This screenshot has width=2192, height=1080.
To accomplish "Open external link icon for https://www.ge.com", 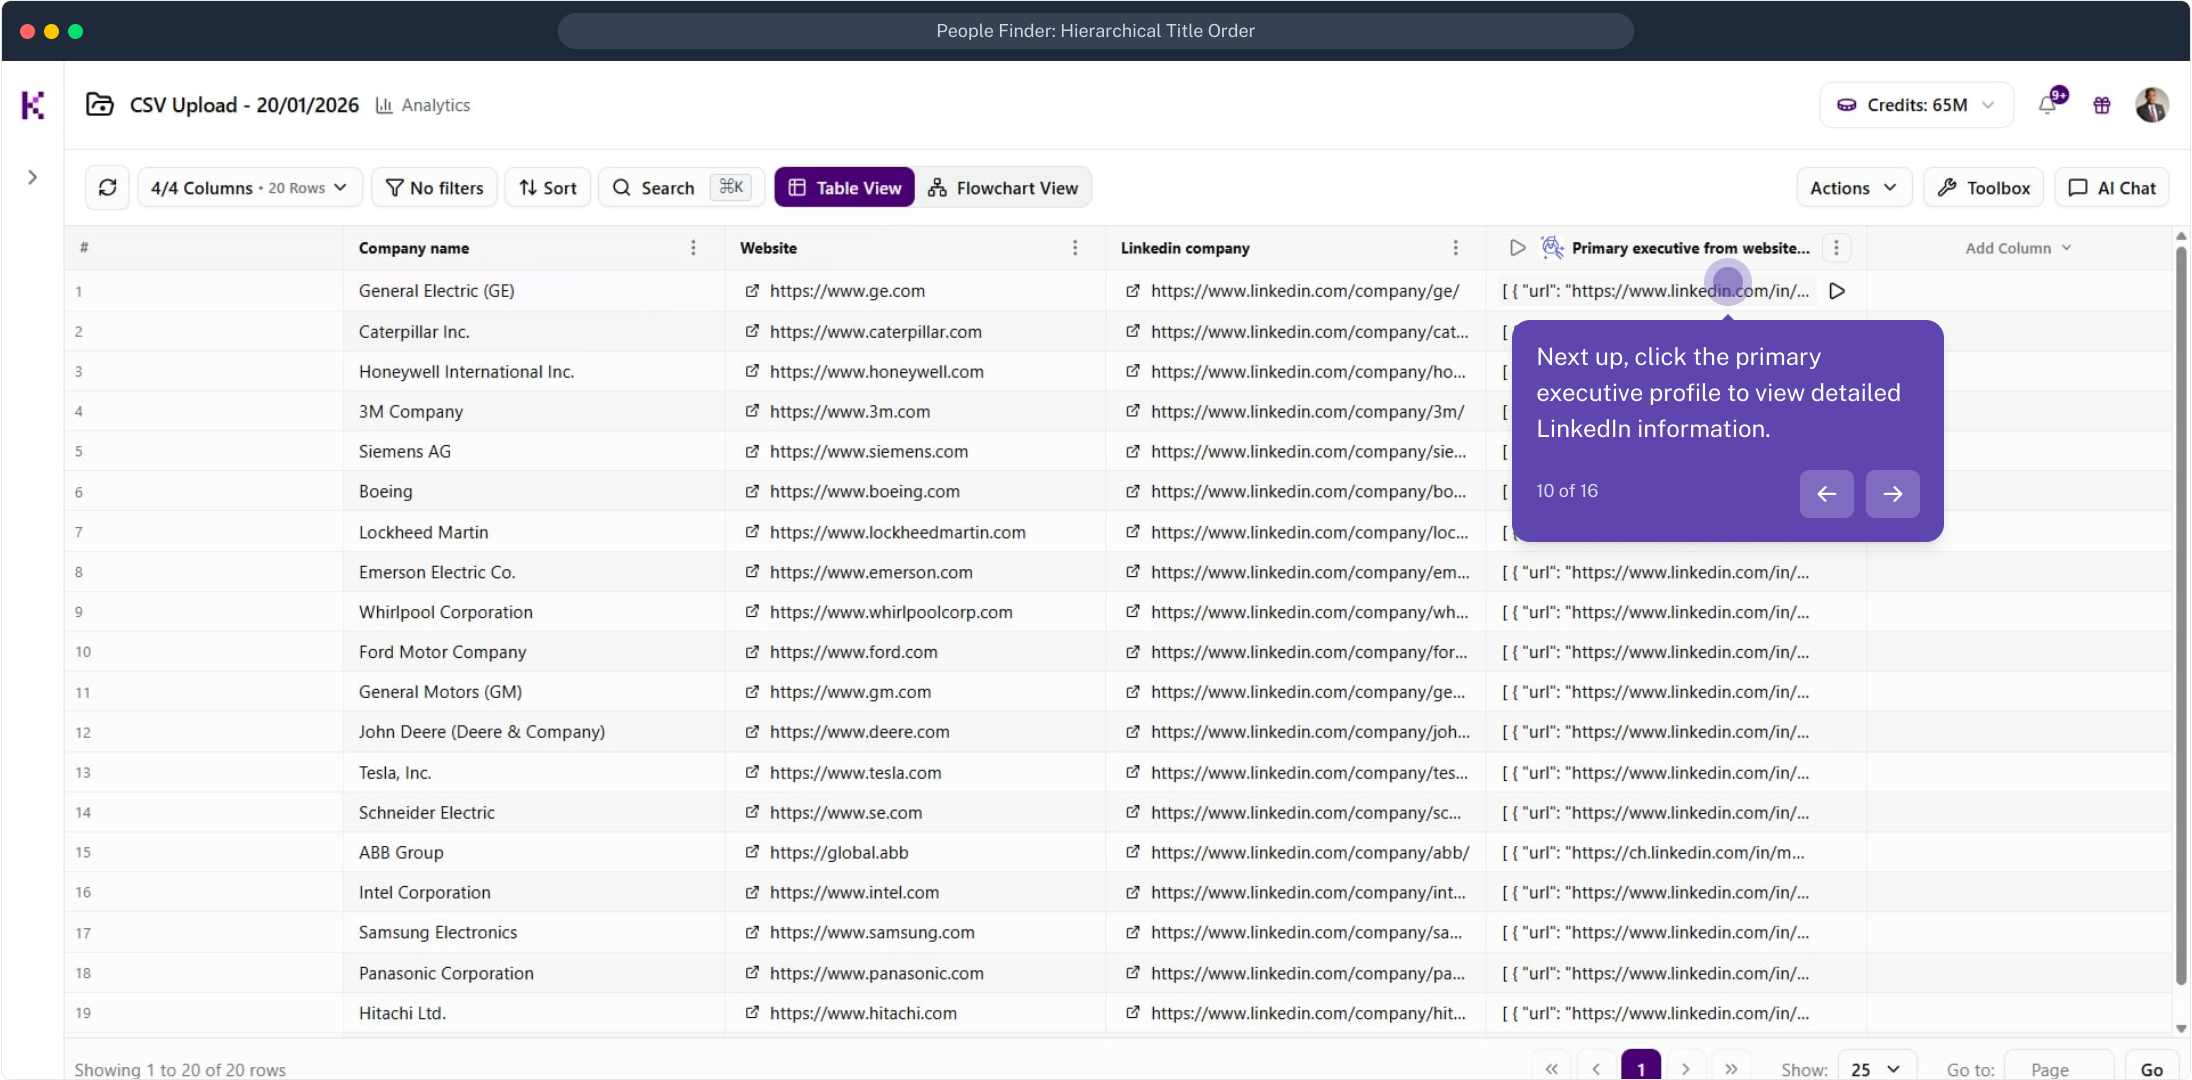I will click(752, 291).
